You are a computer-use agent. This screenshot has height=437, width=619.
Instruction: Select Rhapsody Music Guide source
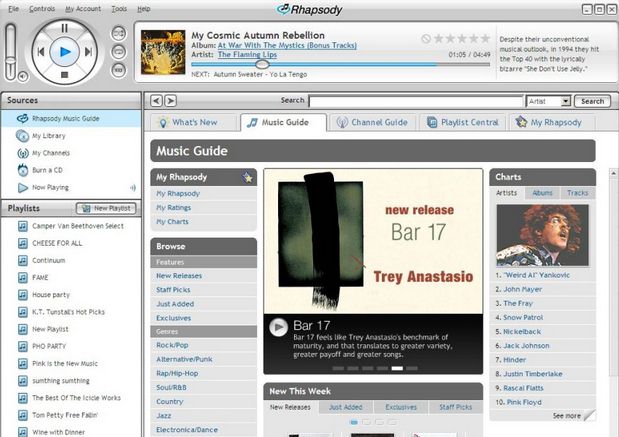pyautogui.click(x=71, y=118)
